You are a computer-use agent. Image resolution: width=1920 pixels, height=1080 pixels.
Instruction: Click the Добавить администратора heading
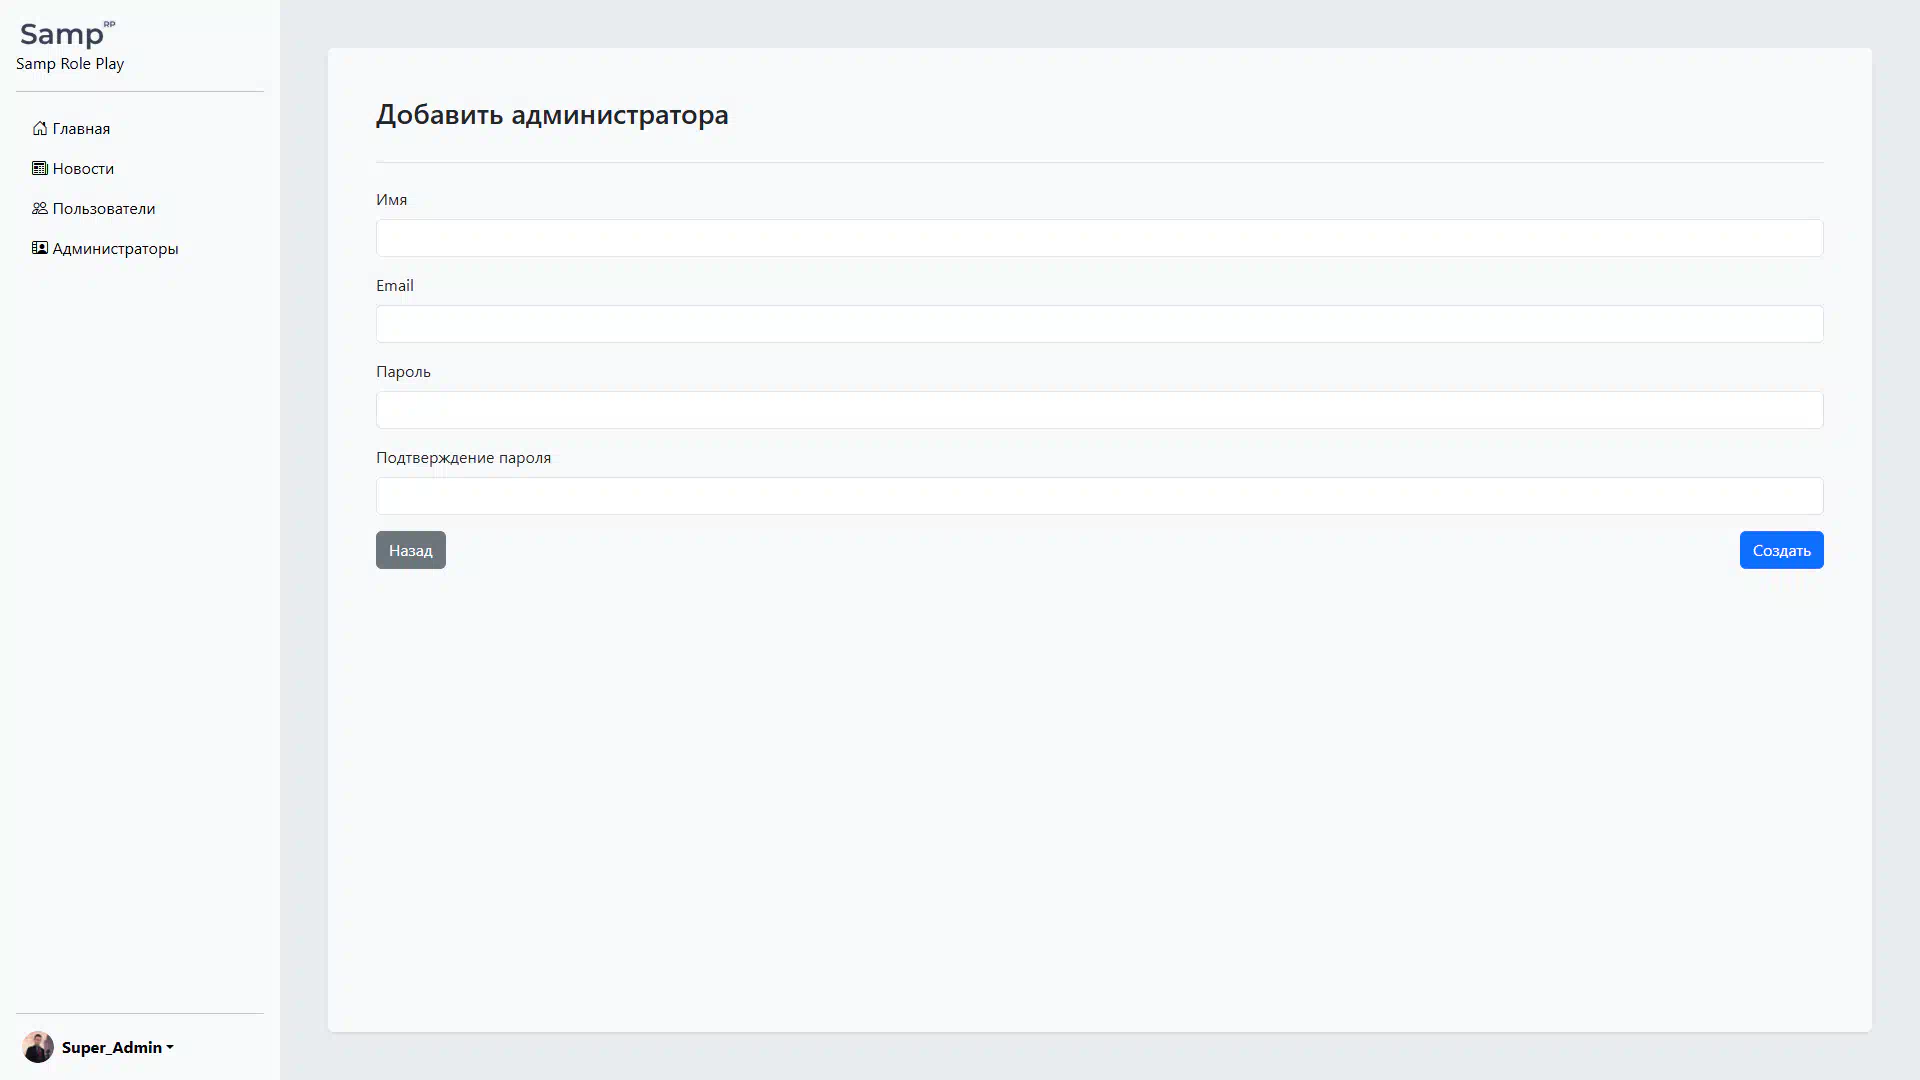552,115
